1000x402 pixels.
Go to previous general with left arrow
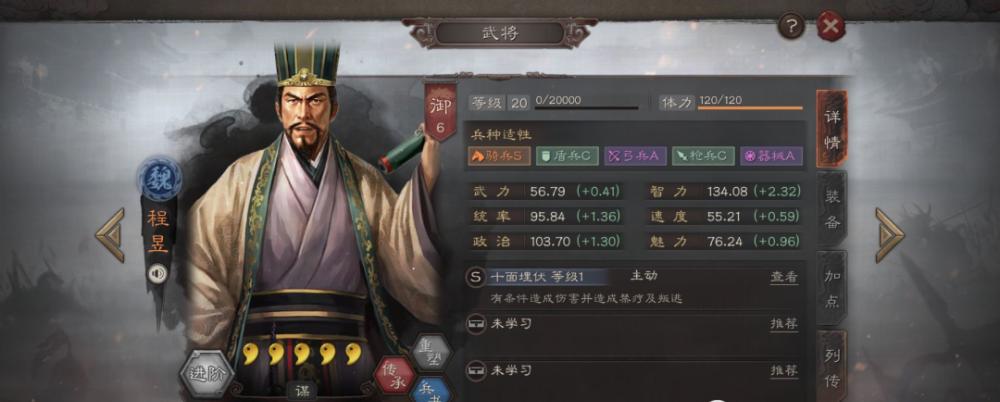click(x=110, y=235)
